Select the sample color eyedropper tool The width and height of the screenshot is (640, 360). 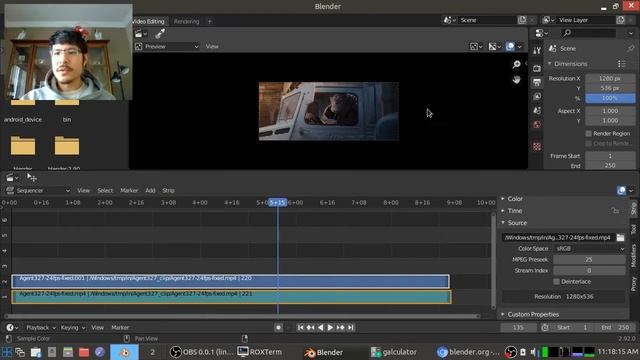pyautogui.click(x=160, y=33)
